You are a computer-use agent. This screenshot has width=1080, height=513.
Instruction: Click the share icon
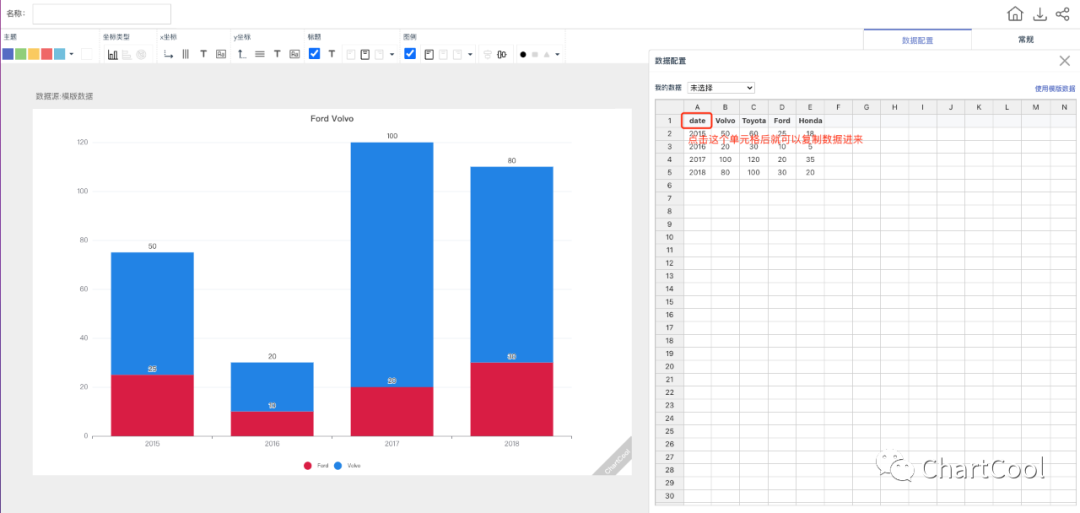[1062, 14]
